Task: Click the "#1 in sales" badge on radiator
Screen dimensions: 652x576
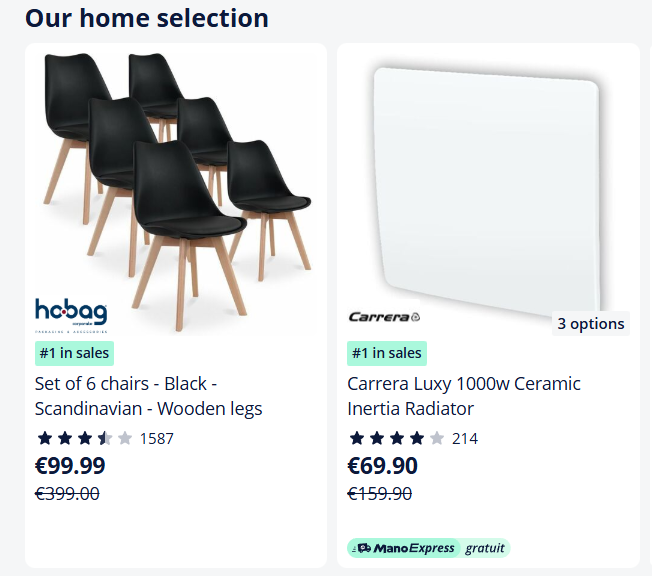Action: [x=387, y=353]
